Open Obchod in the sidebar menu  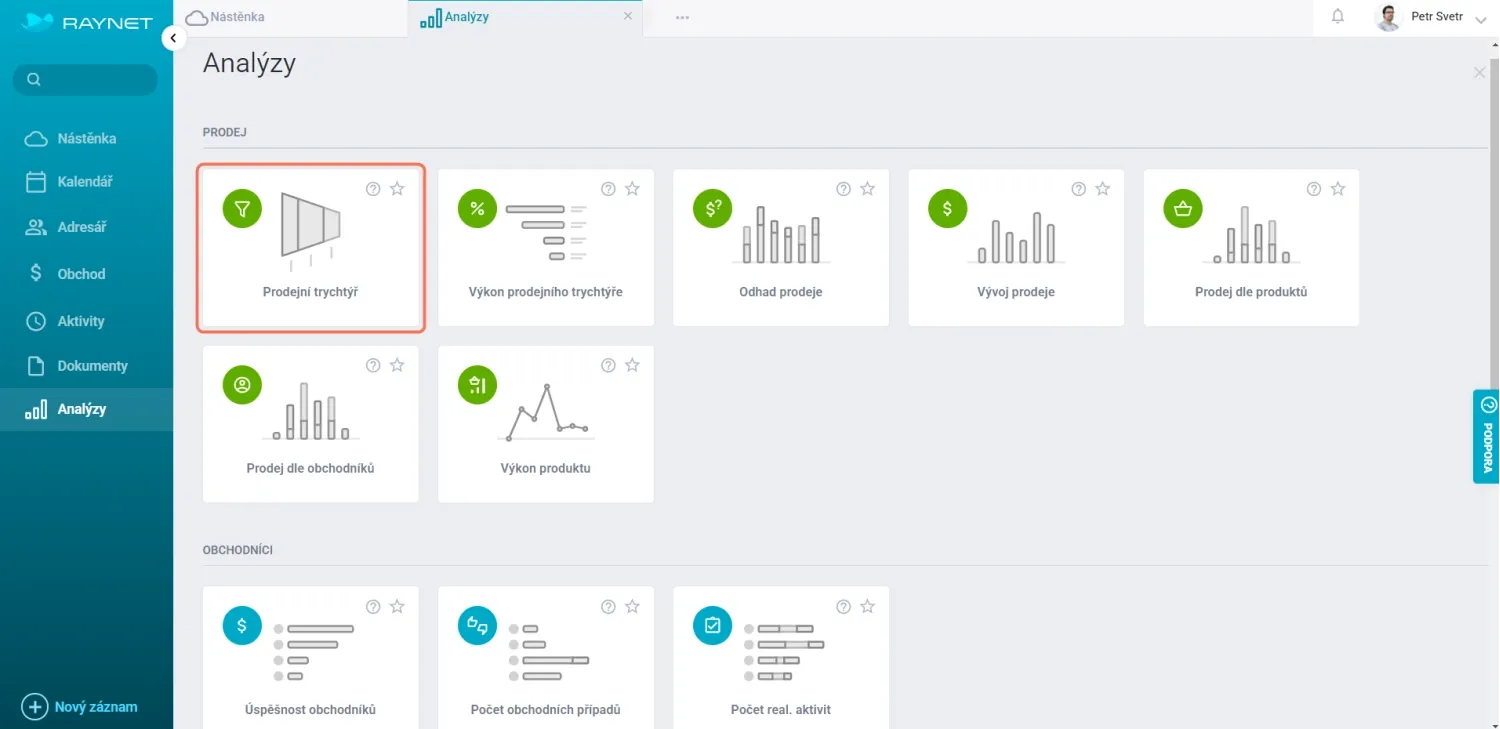[81, 274]
